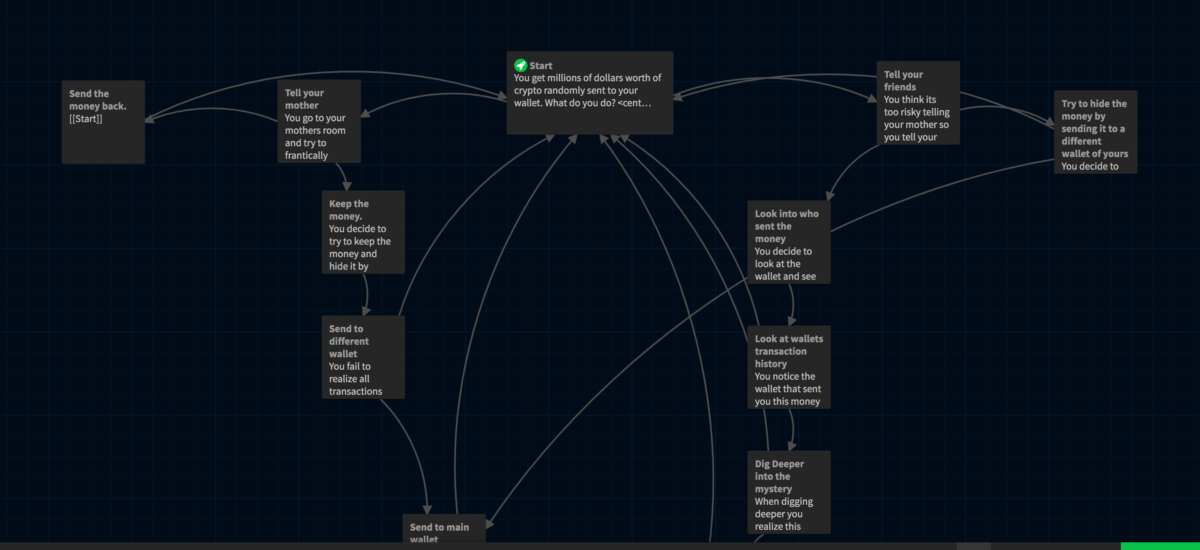Click 'You decide to try to keep' text
1200x550 pixels.
pos(359,248)
